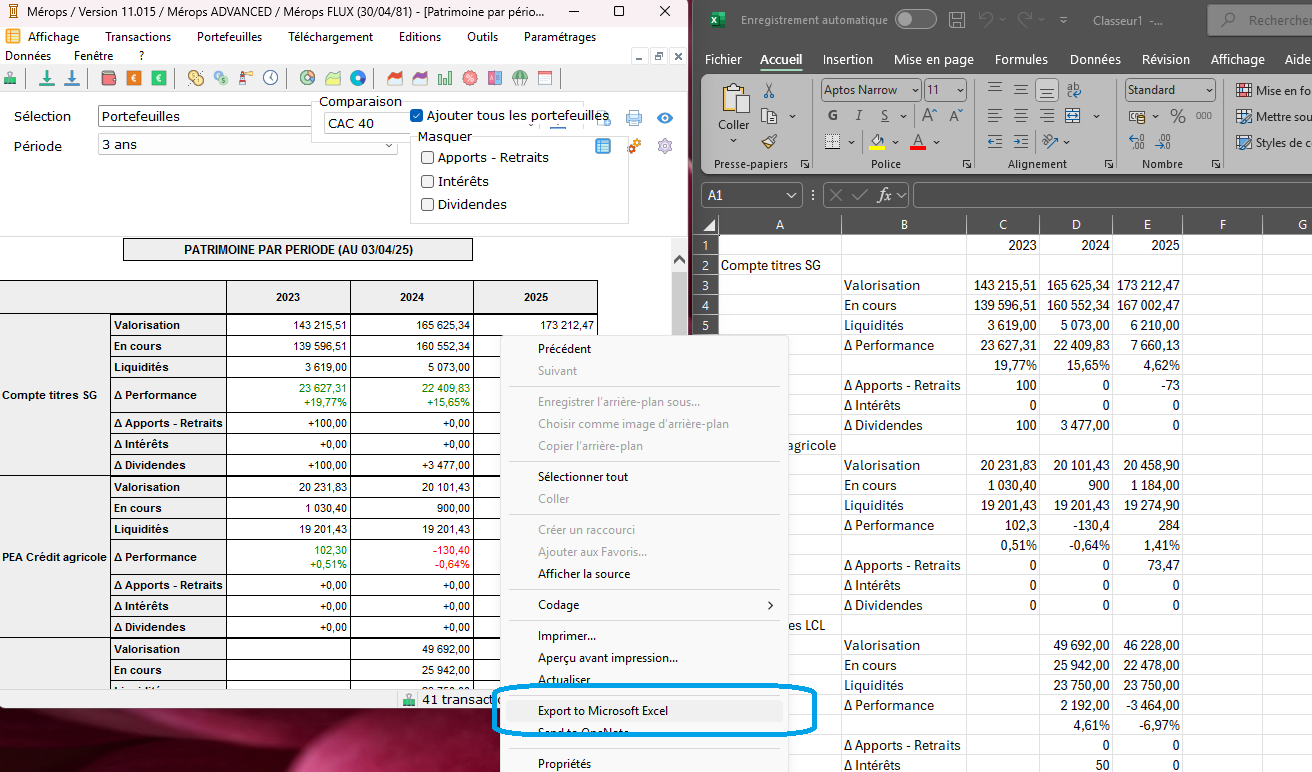Click the calendar icon in Mérops toolbar
The image size is (1312, 772).
[544, 78]
